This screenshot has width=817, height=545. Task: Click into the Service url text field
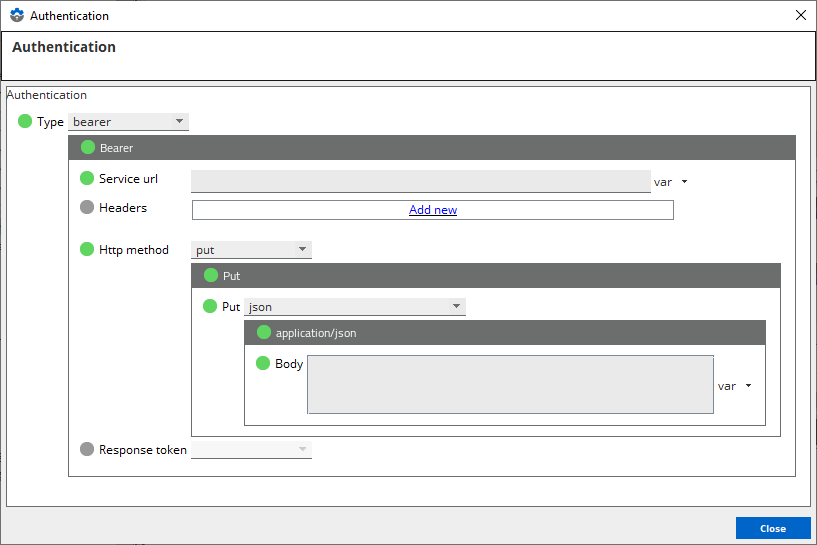[420, 181]
